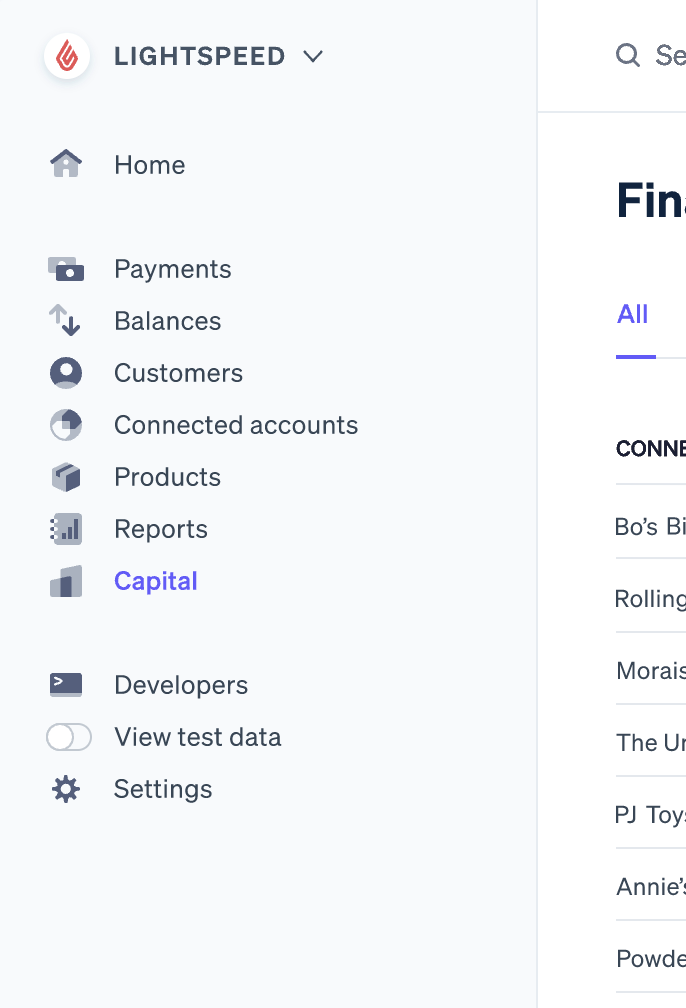This screenshot has width=686, height=1008.
Task: Switch to the All tab
Action: pyautogui.click(x=633, y=314)
